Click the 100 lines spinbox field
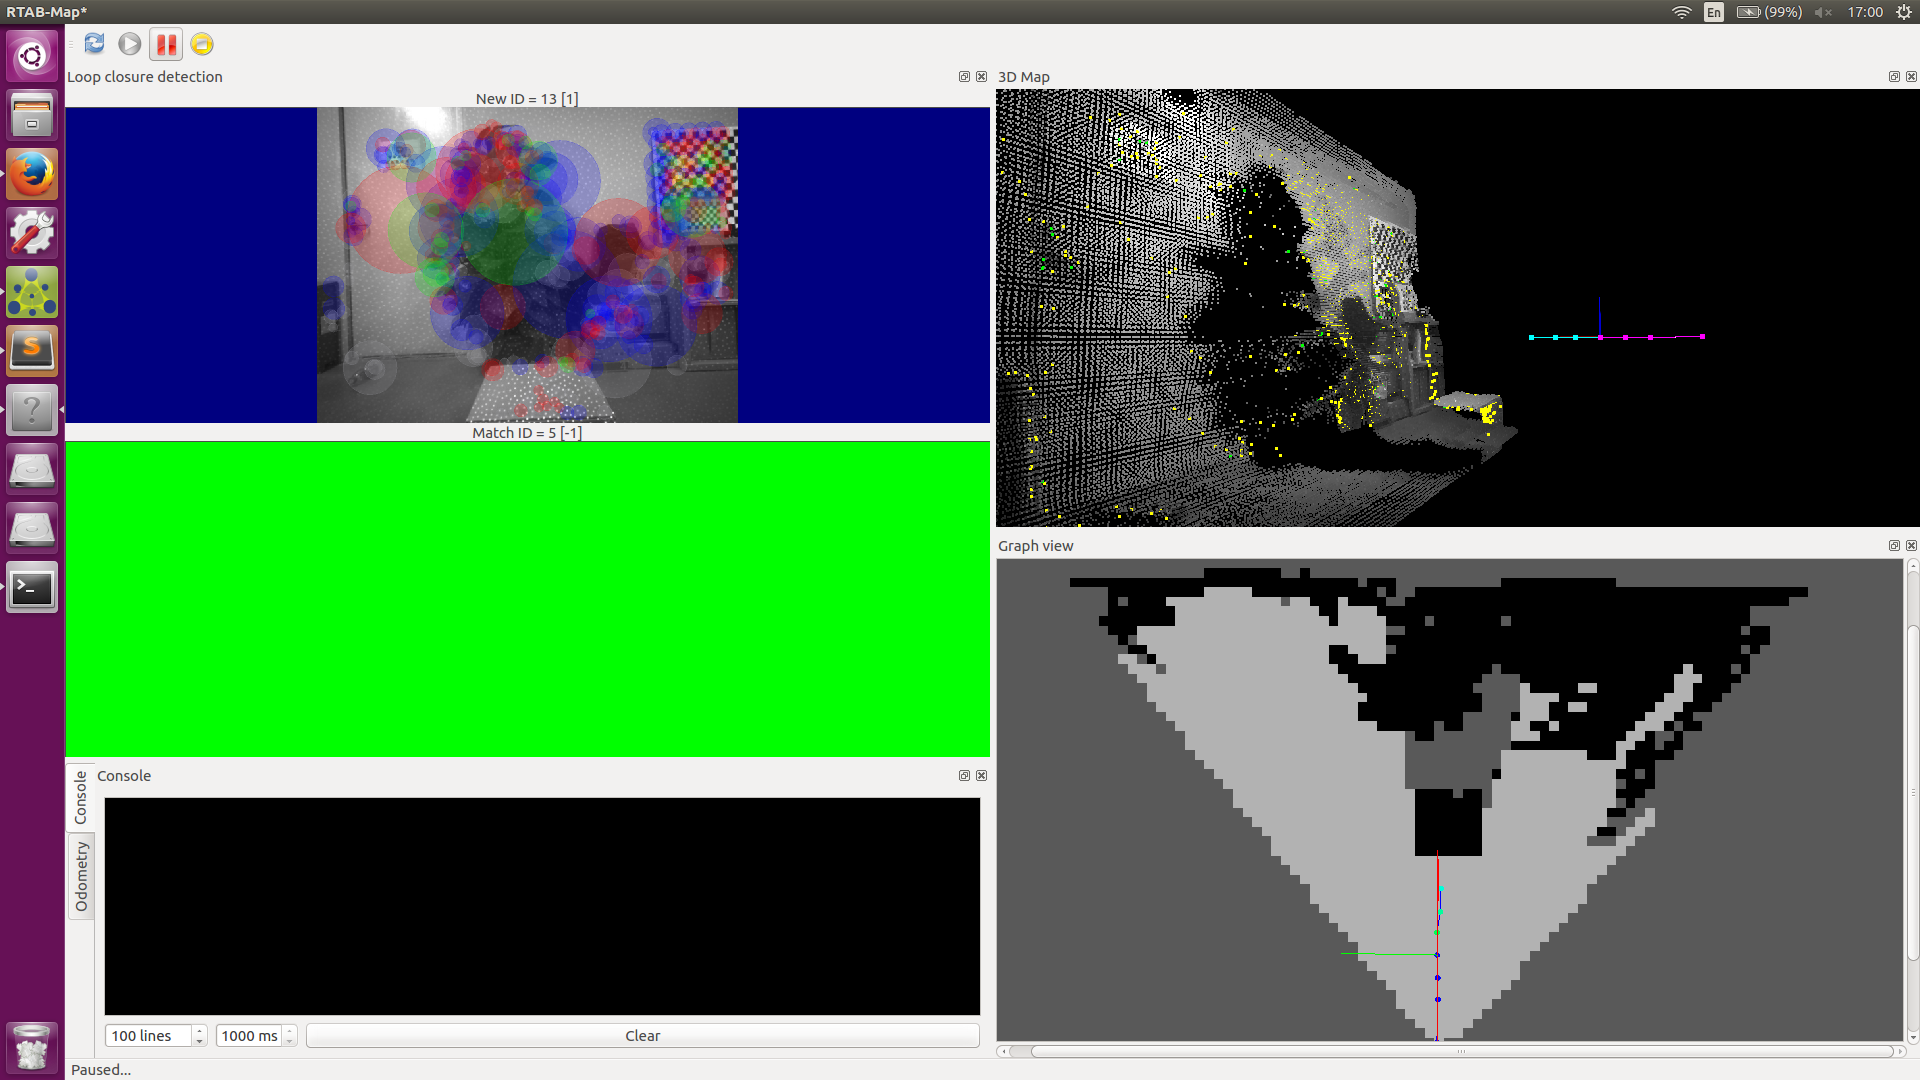This screenshot has height=1080, width=1920. (x=148, y=1036)
